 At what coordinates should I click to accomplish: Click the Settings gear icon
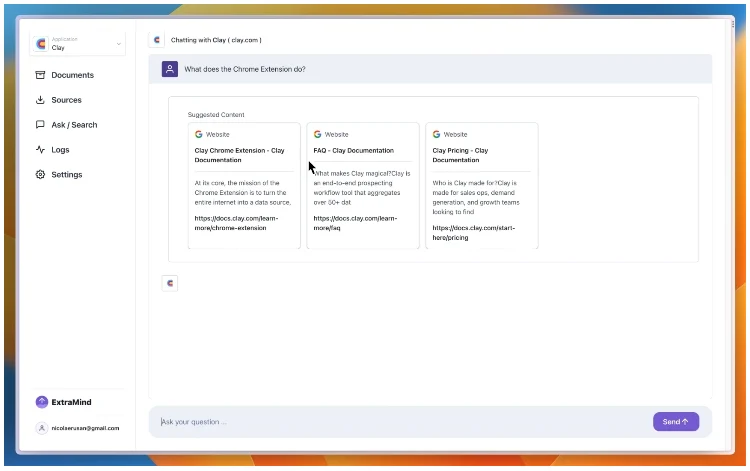click(40, 175)
